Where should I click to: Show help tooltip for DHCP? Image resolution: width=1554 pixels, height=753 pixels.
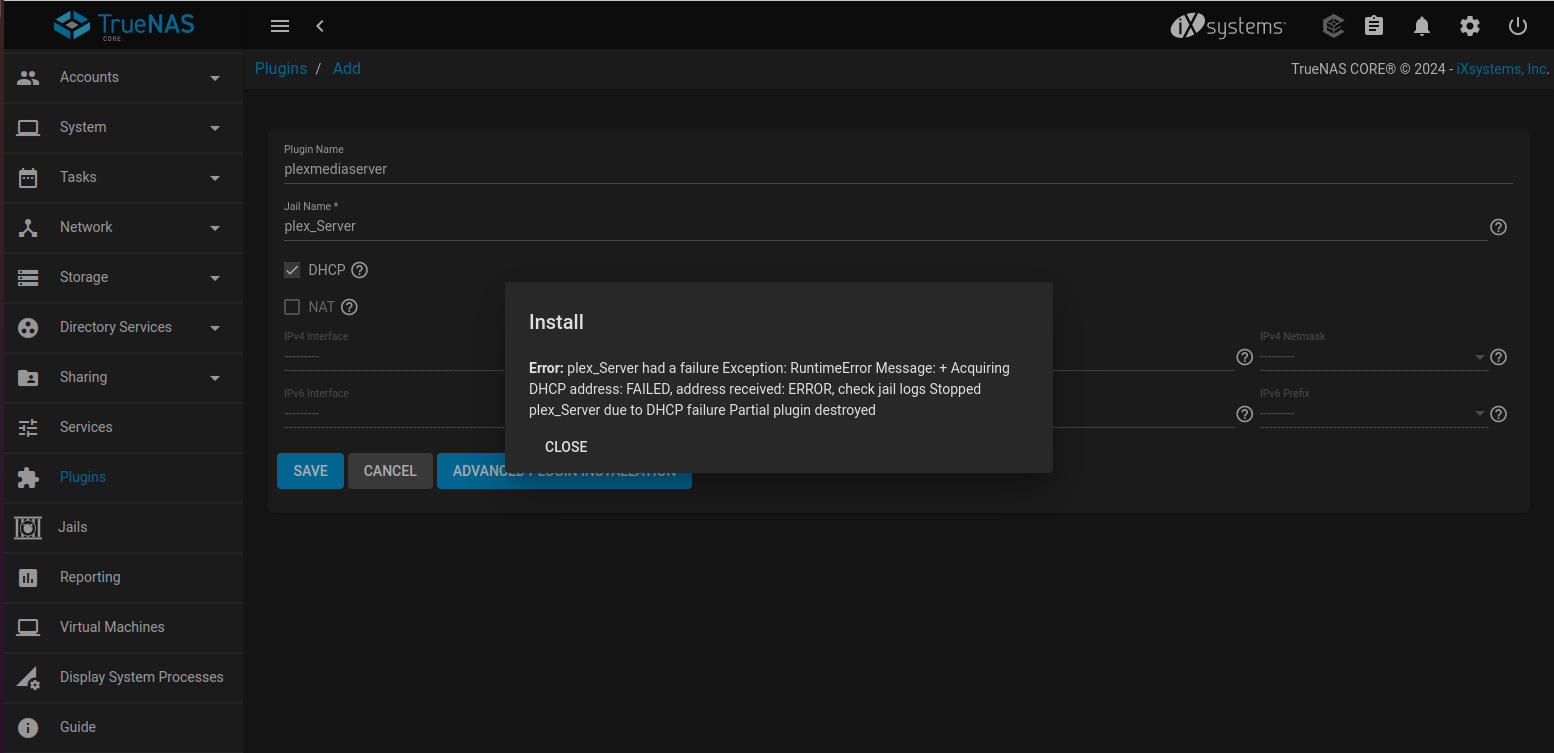pyautogui.click(x=360, y=270)
